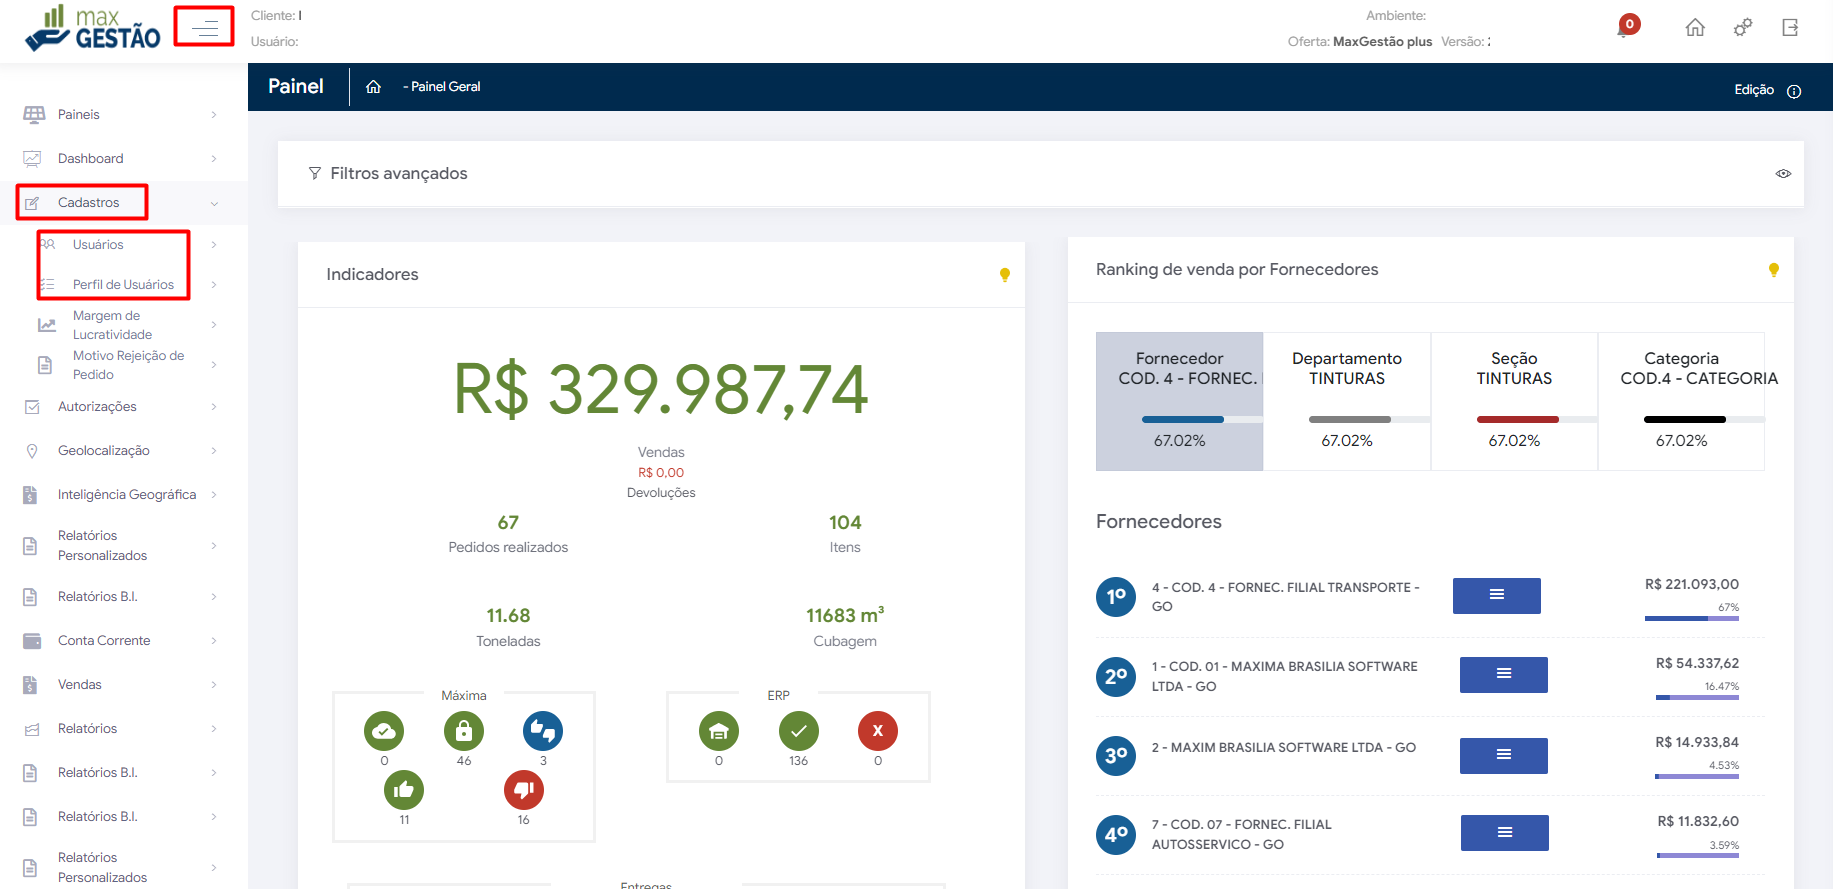Click menu button for 1º supplier

[x=1496, y=596]
